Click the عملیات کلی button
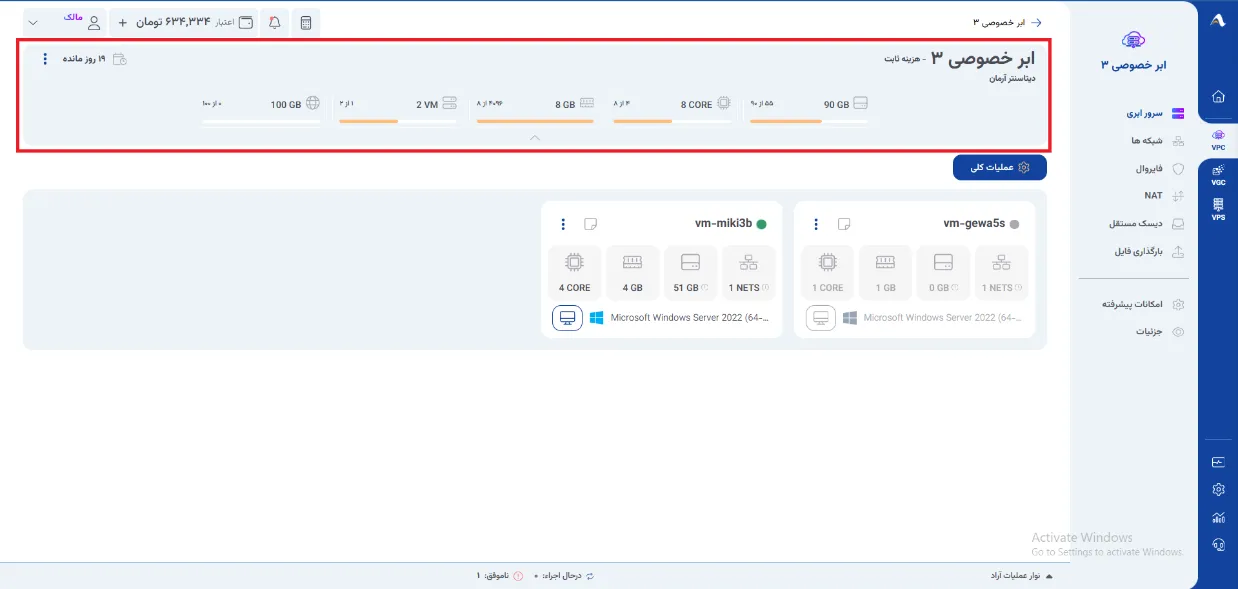Screen dimensions: 1238x589 pyautogui.click(x=1000, y=167)
